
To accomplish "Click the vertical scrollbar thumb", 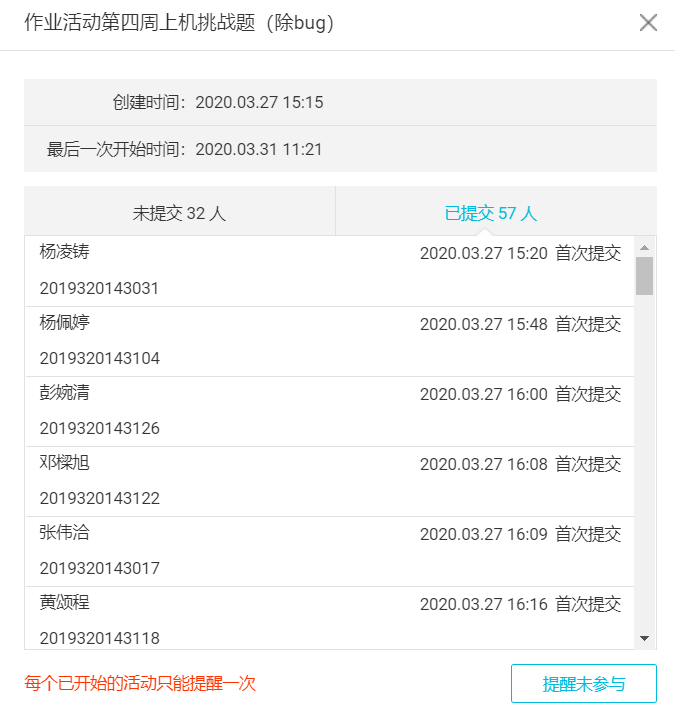I will pyautogui.click(x=644, y=276).
